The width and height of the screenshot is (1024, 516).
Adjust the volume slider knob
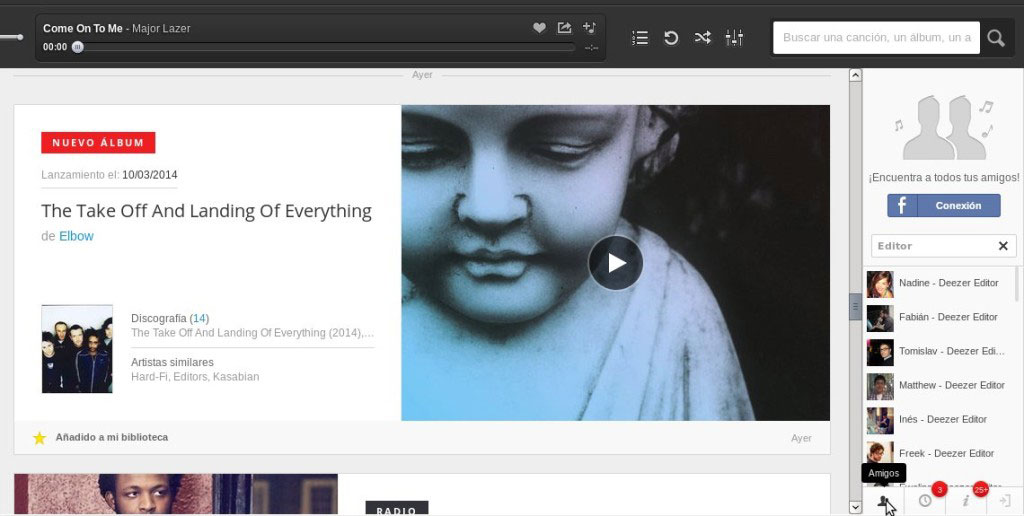[20, 37]
